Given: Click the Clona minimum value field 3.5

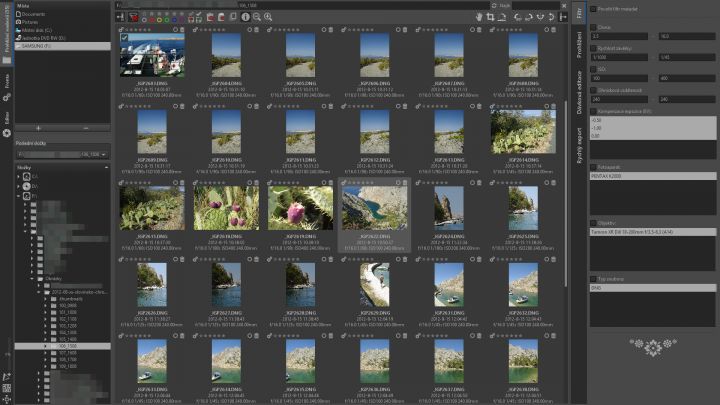Looking at the screenshot, I should coord(619,36).
